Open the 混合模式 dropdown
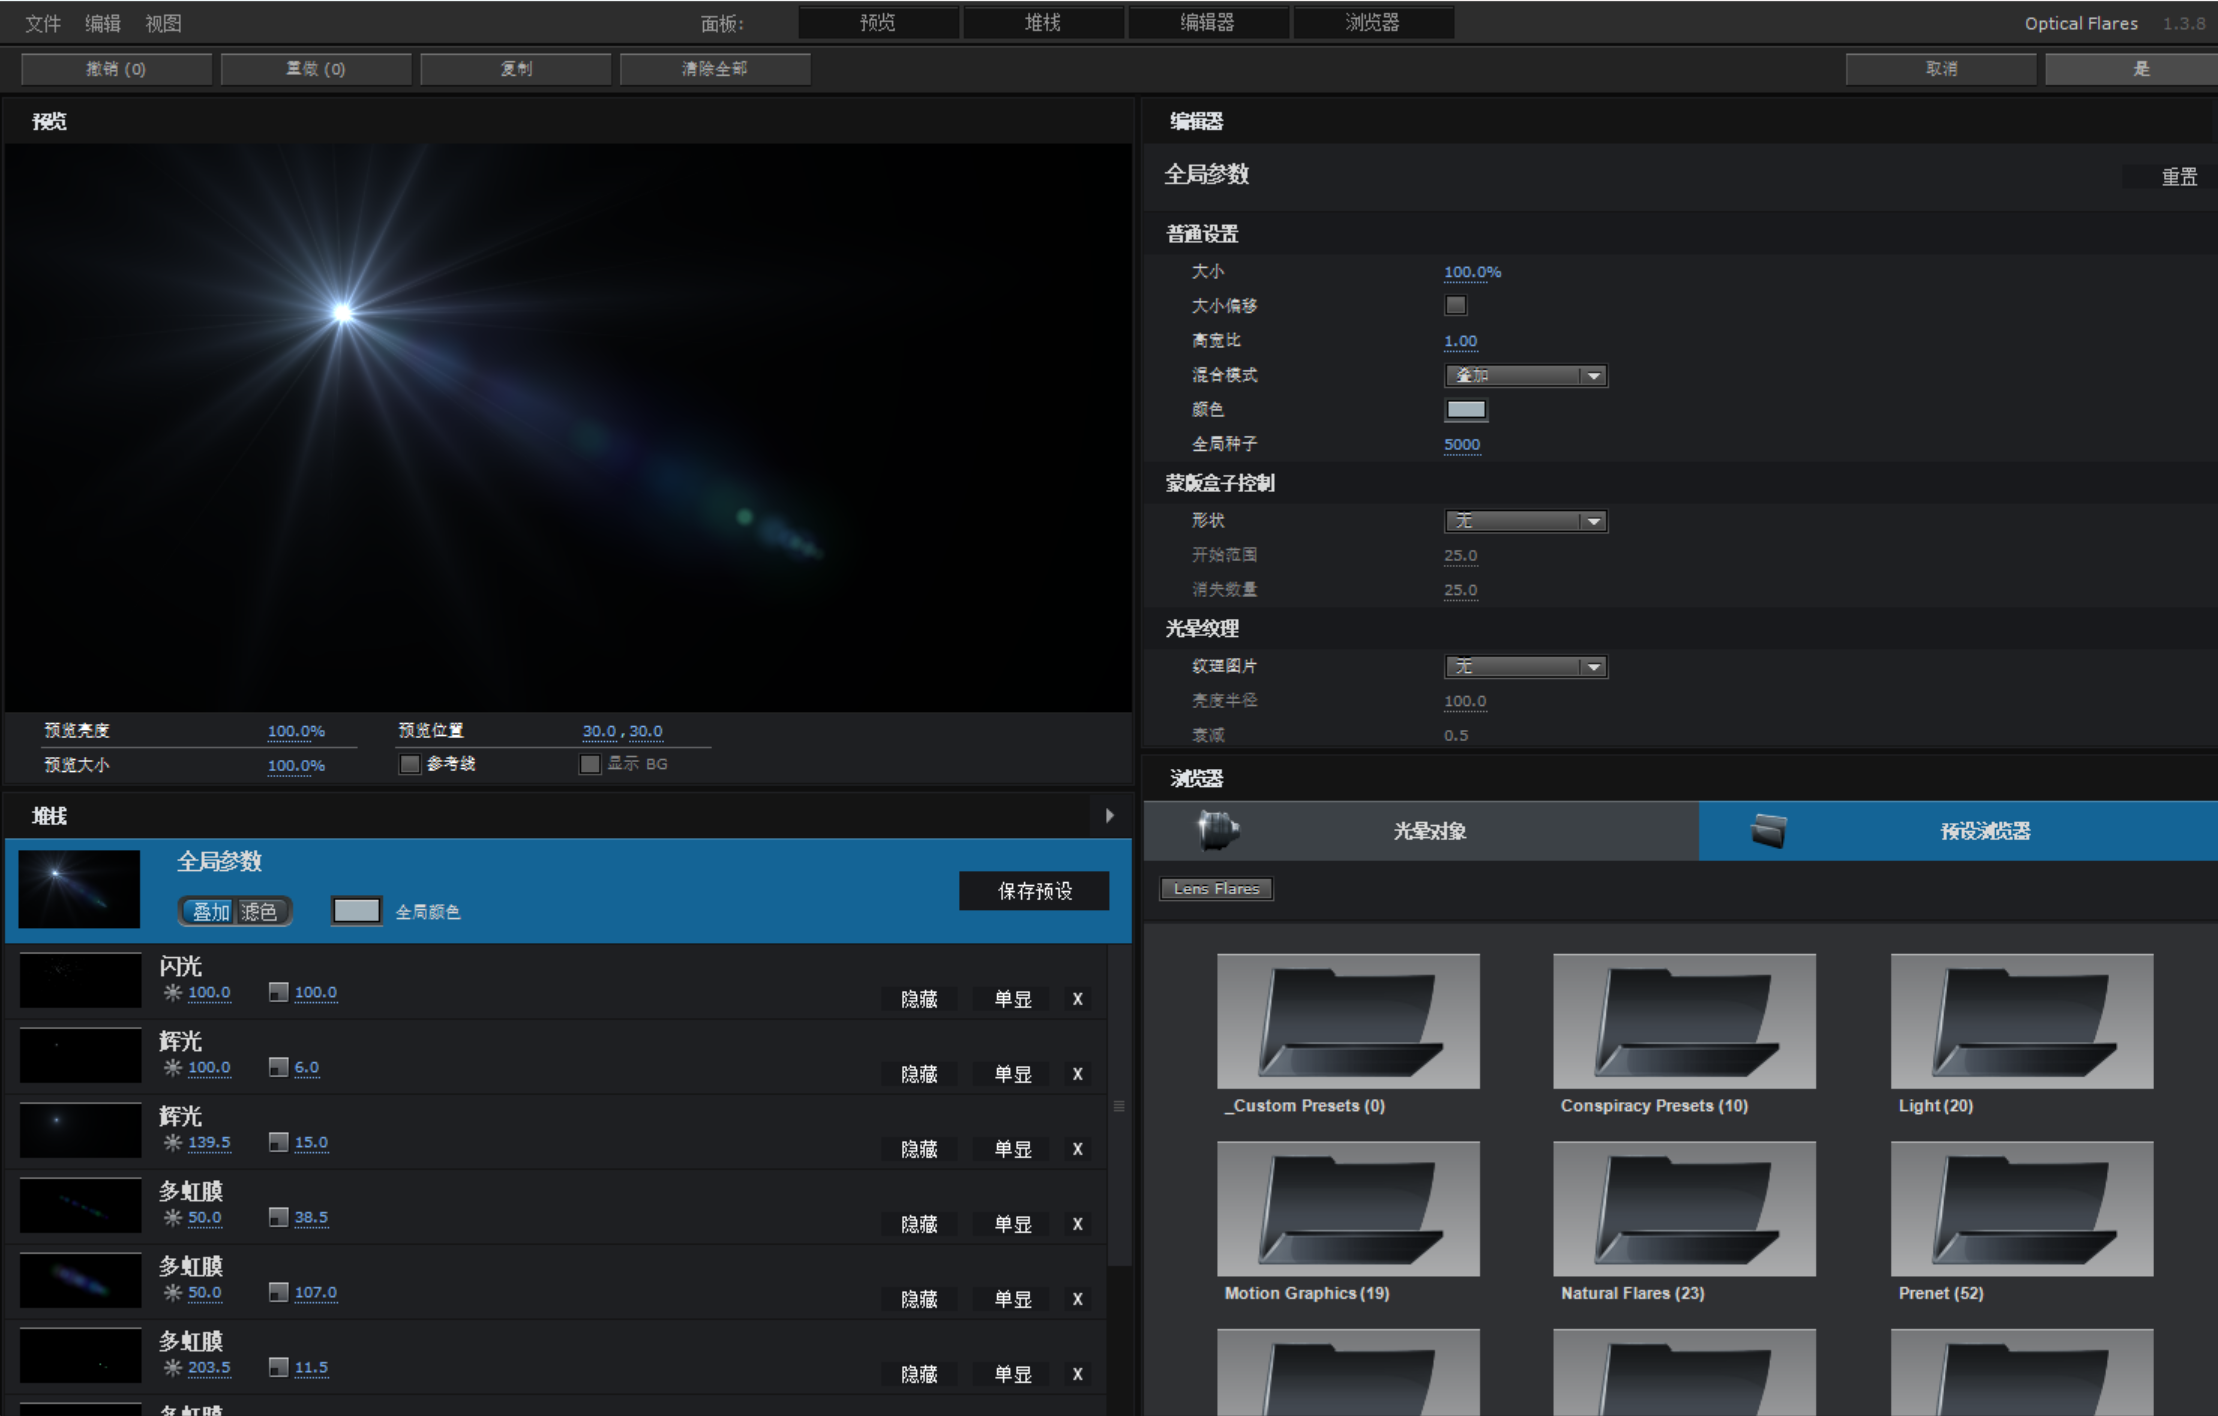The width and height of the screenshot is (2218, 1416). coord(1525,376)
